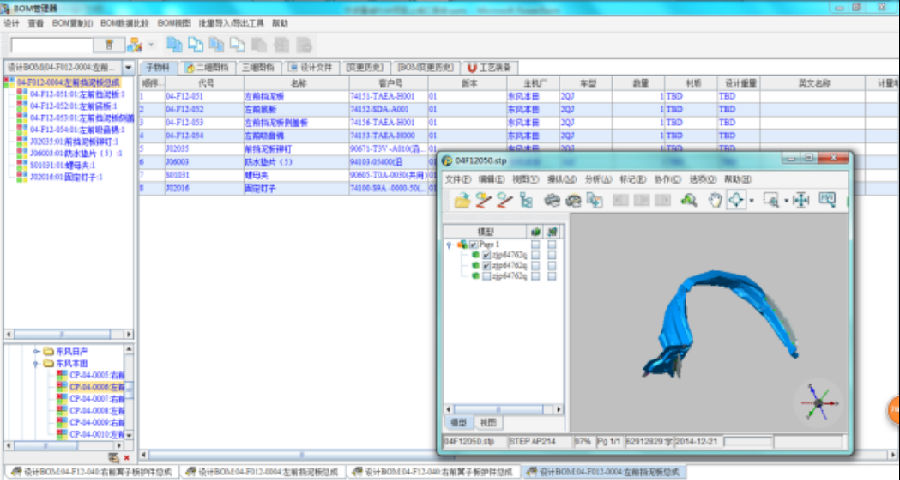Toggle the Page 1 checkbox in model tree

click(474, 245)
